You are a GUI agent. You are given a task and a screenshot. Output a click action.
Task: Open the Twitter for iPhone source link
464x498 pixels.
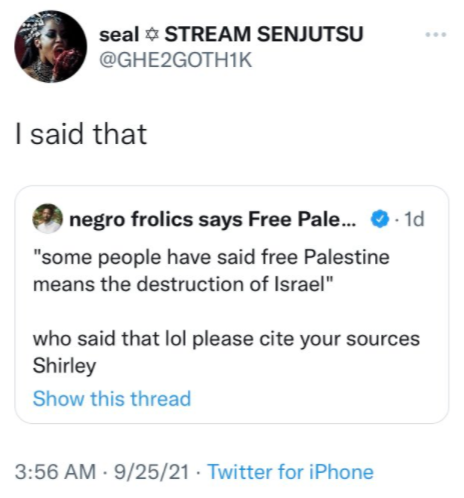(290, 472)
